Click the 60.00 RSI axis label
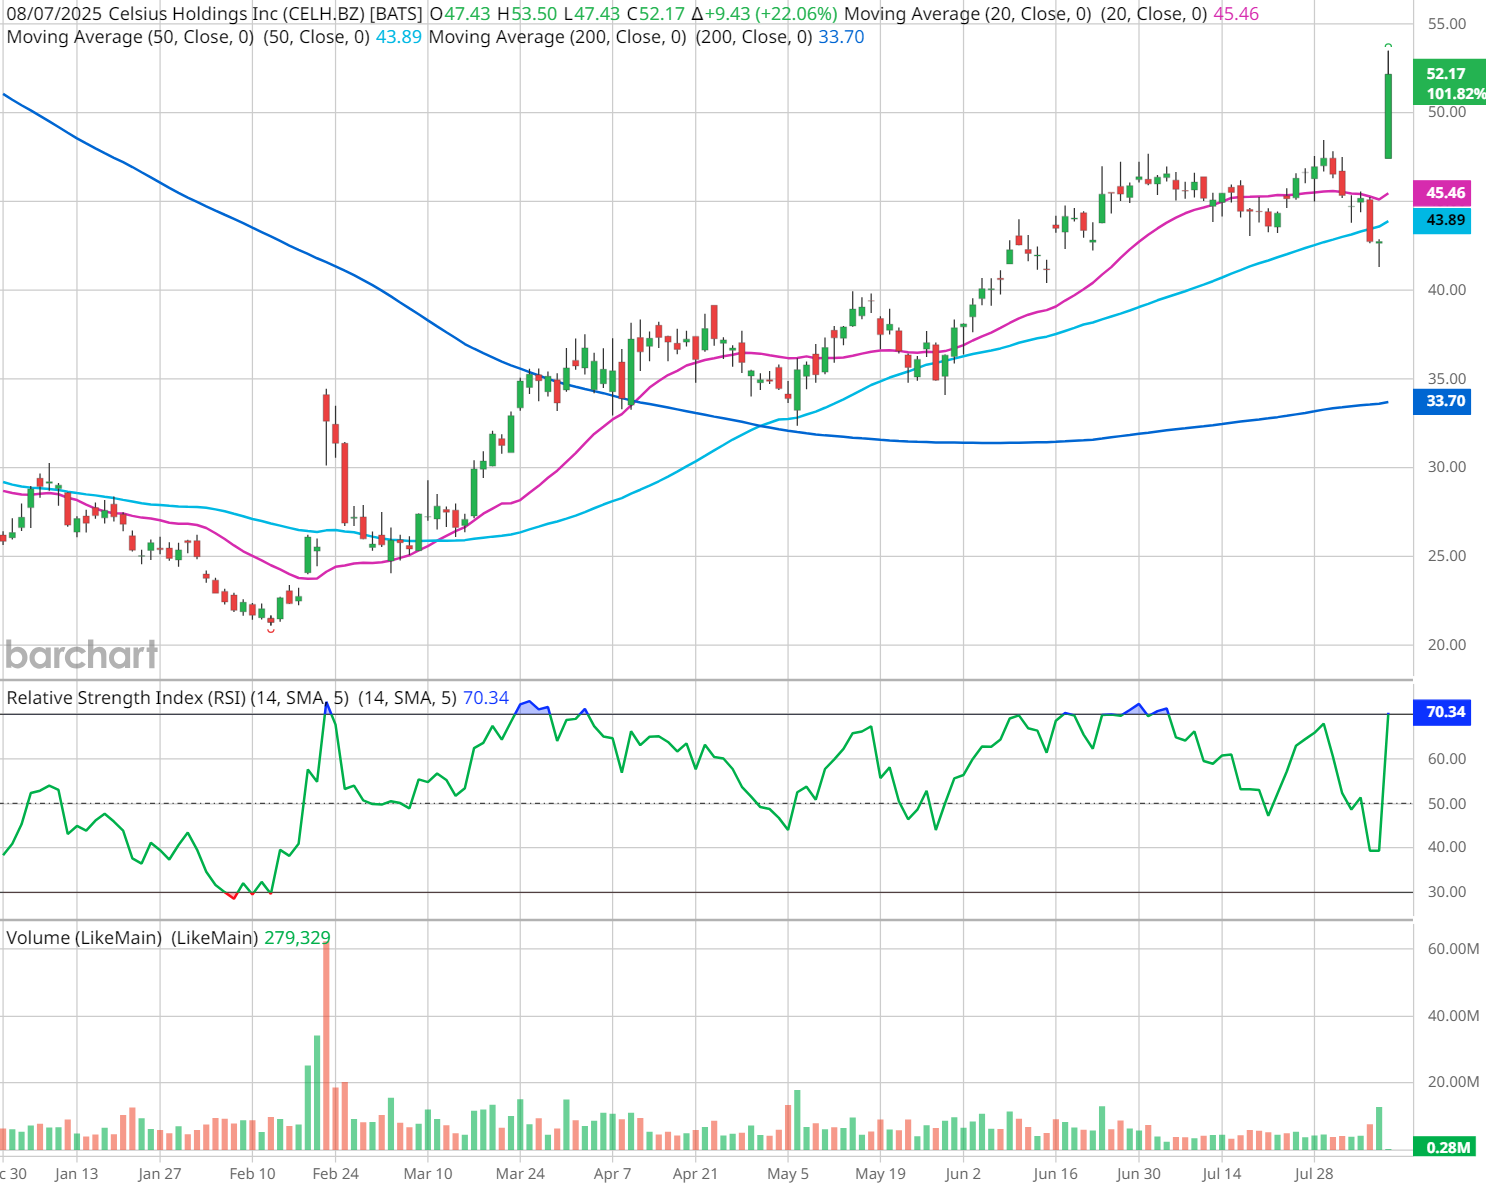The image size is (1486, 1191). [x=1446, y=759]
